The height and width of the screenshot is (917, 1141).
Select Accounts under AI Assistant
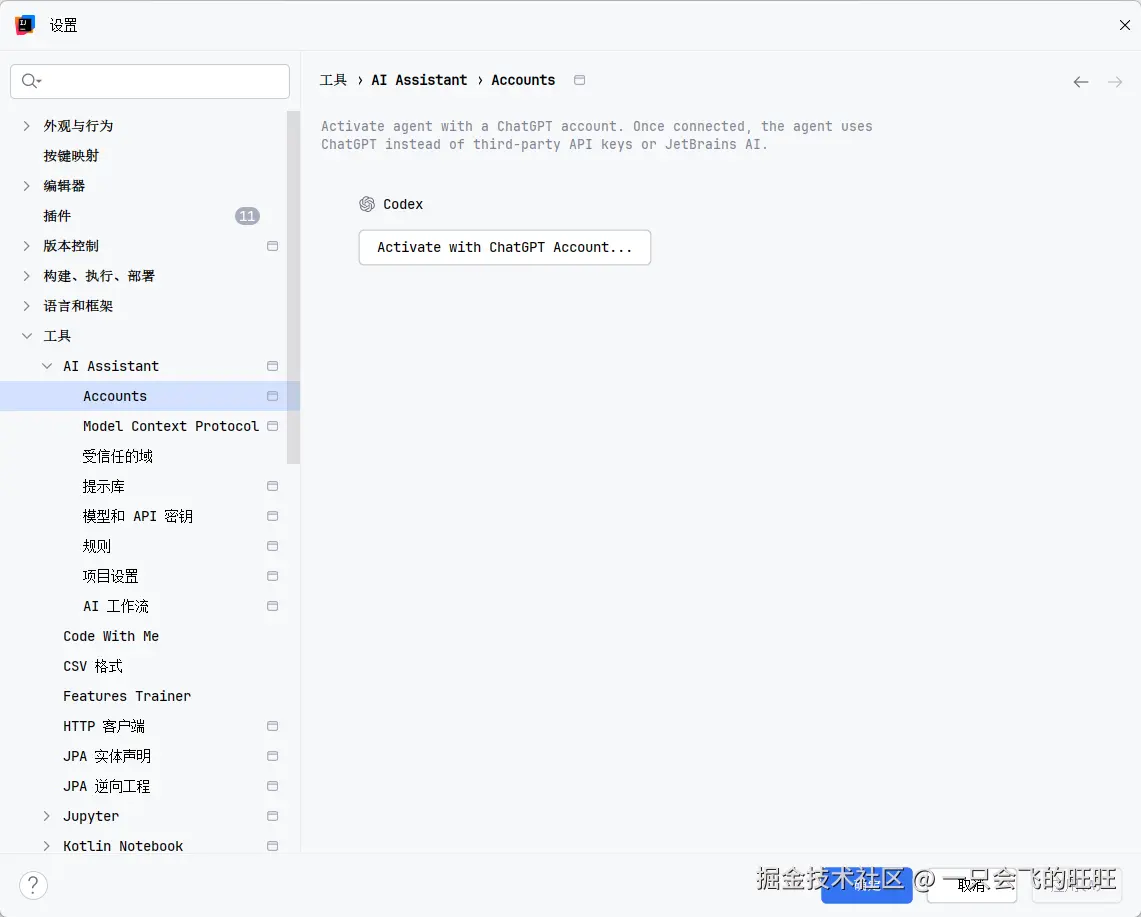(115, 396)
